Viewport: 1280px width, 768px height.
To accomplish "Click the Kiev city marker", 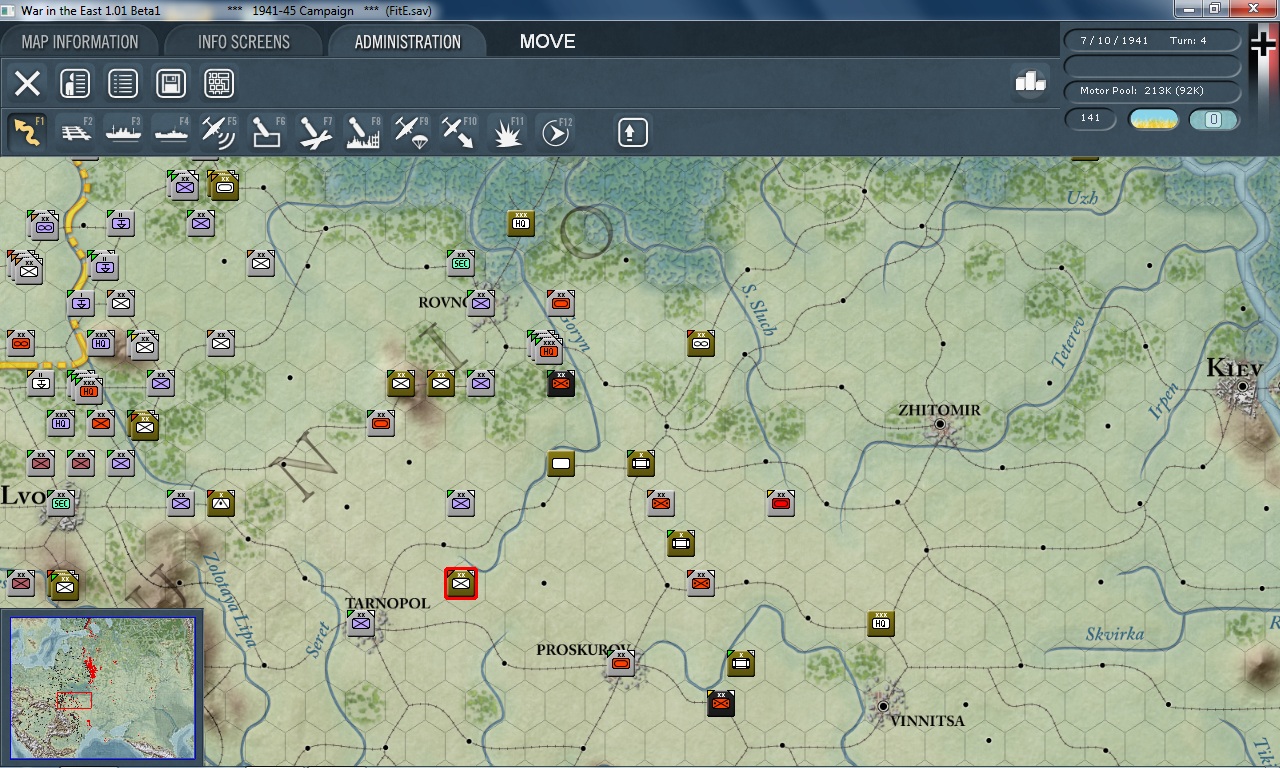I will [1244, 386].
